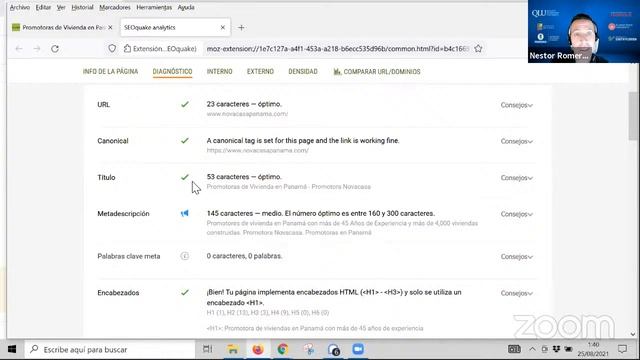Open Task View in the taskbar
The width and height of the screenshot is (640, 360).
click(207, 349)
